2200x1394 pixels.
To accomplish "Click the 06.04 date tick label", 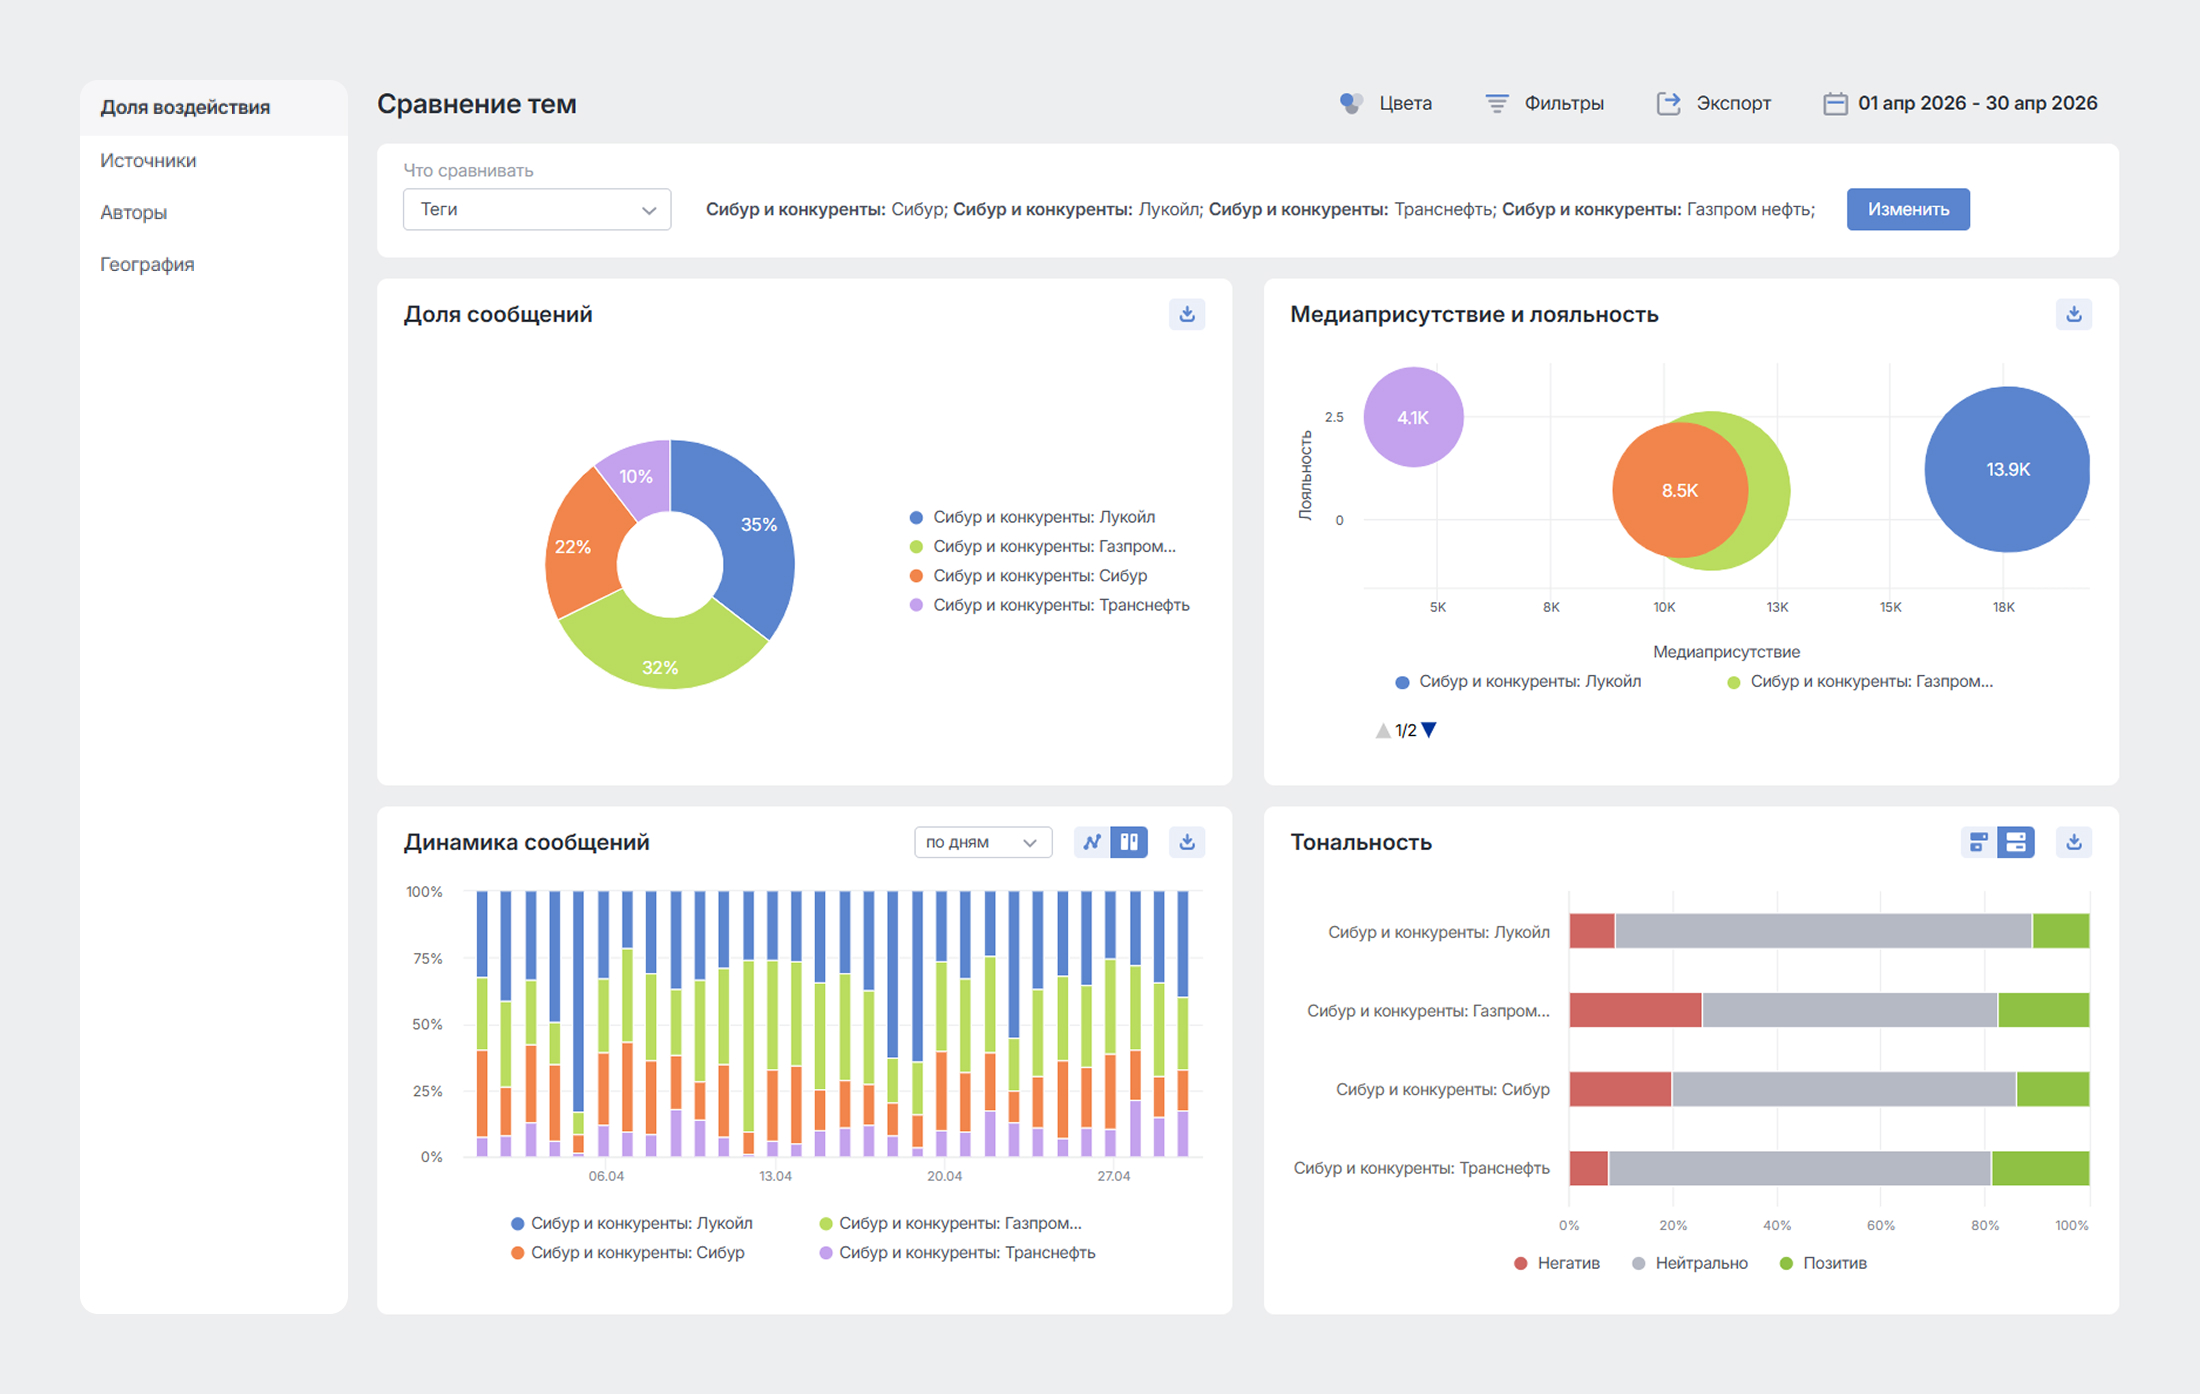I will [606, 1176].
